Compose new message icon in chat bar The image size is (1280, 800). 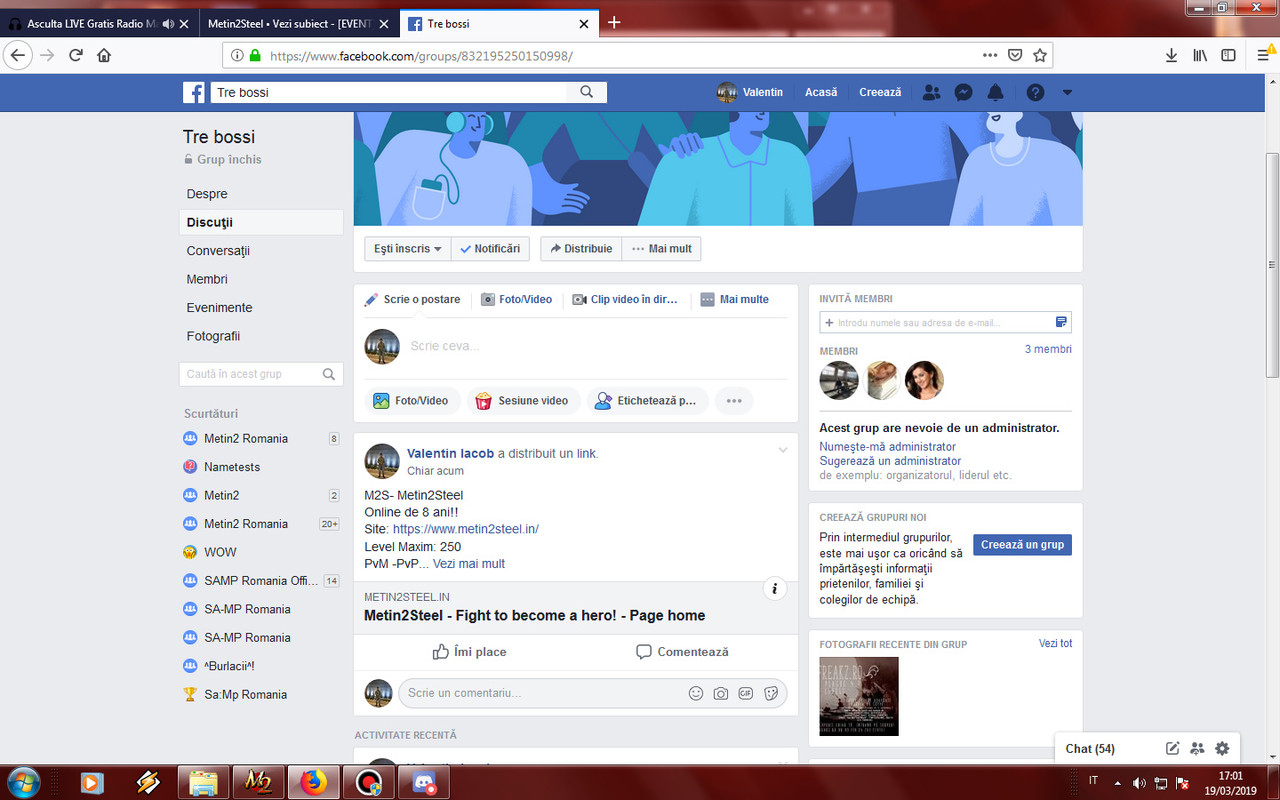tap(1173, 748)
